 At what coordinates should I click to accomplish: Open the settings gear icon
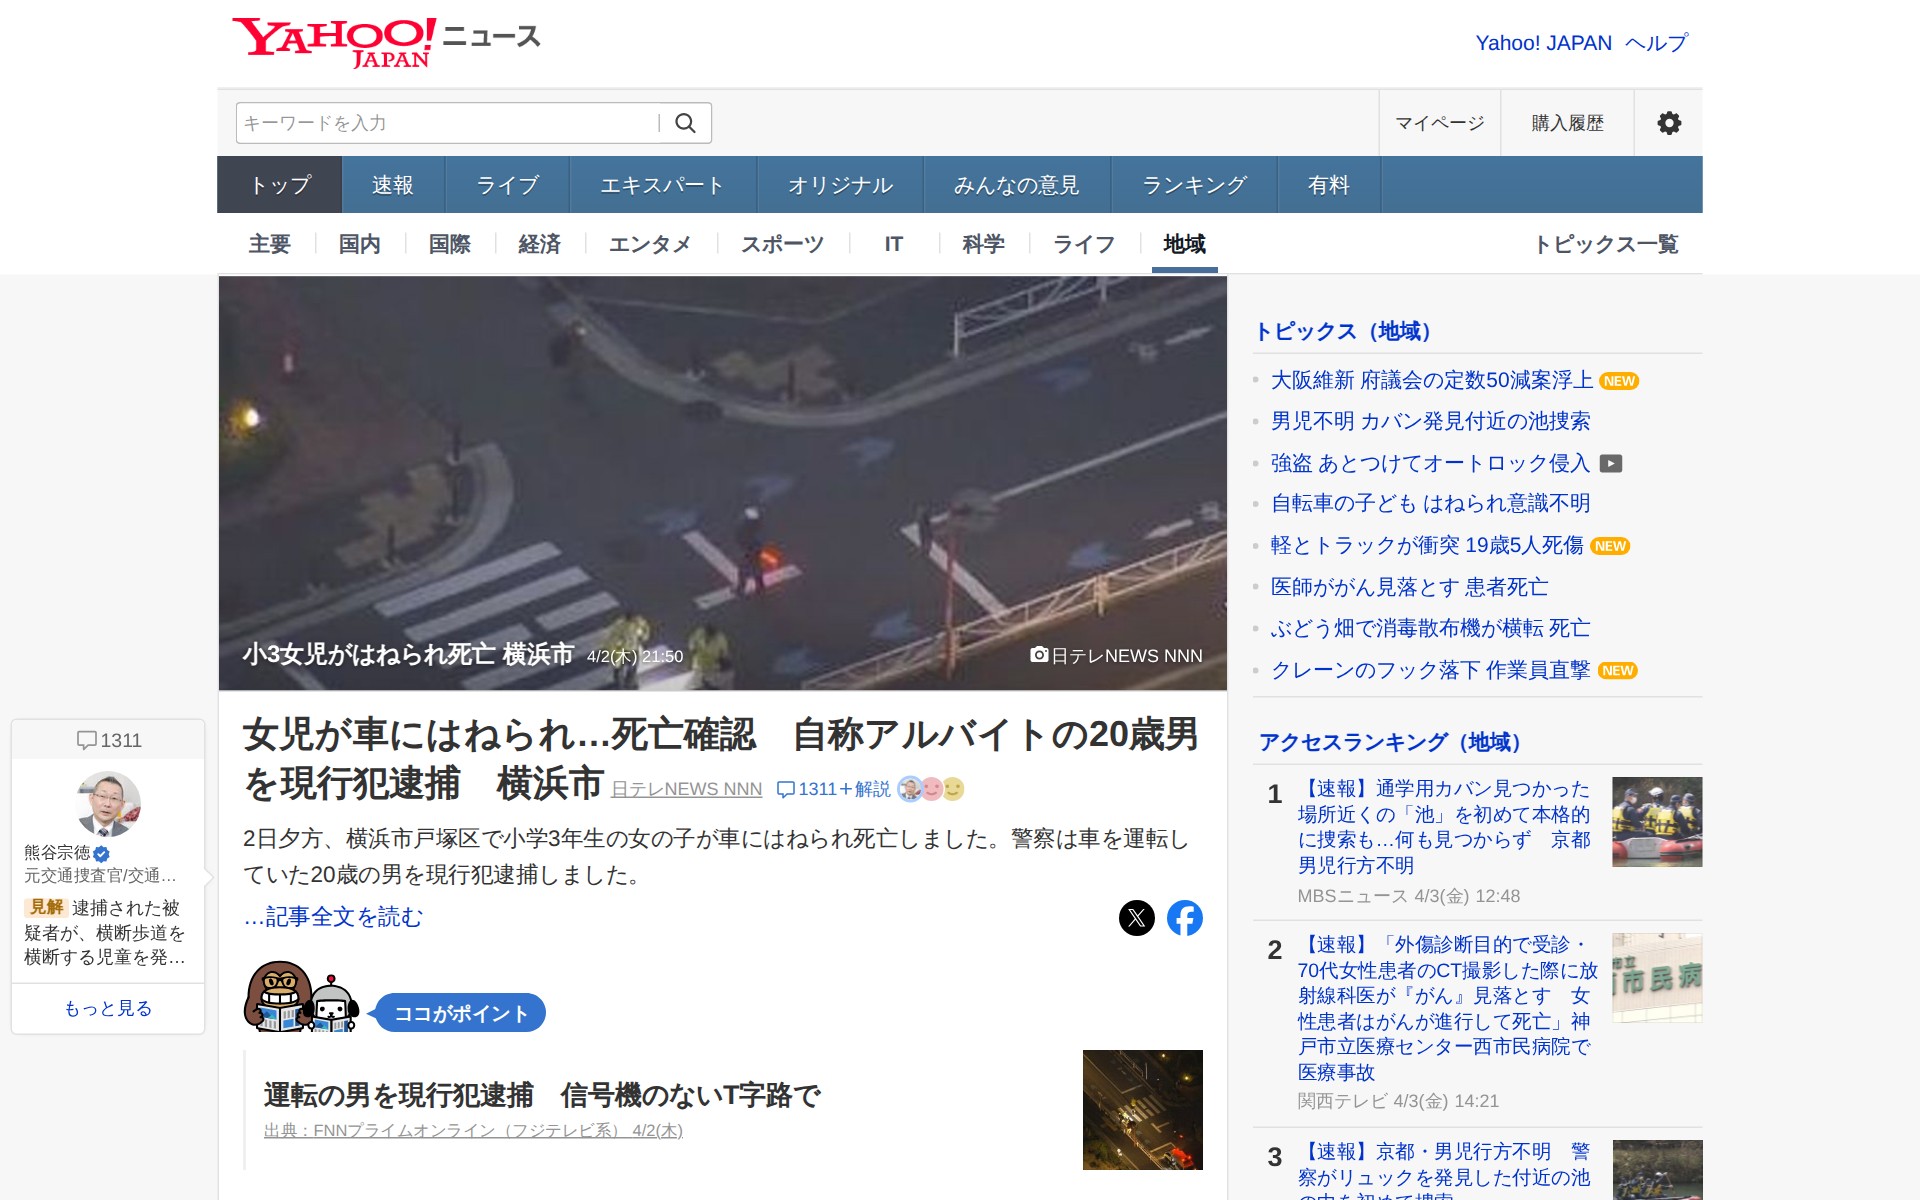[1668, 123]
